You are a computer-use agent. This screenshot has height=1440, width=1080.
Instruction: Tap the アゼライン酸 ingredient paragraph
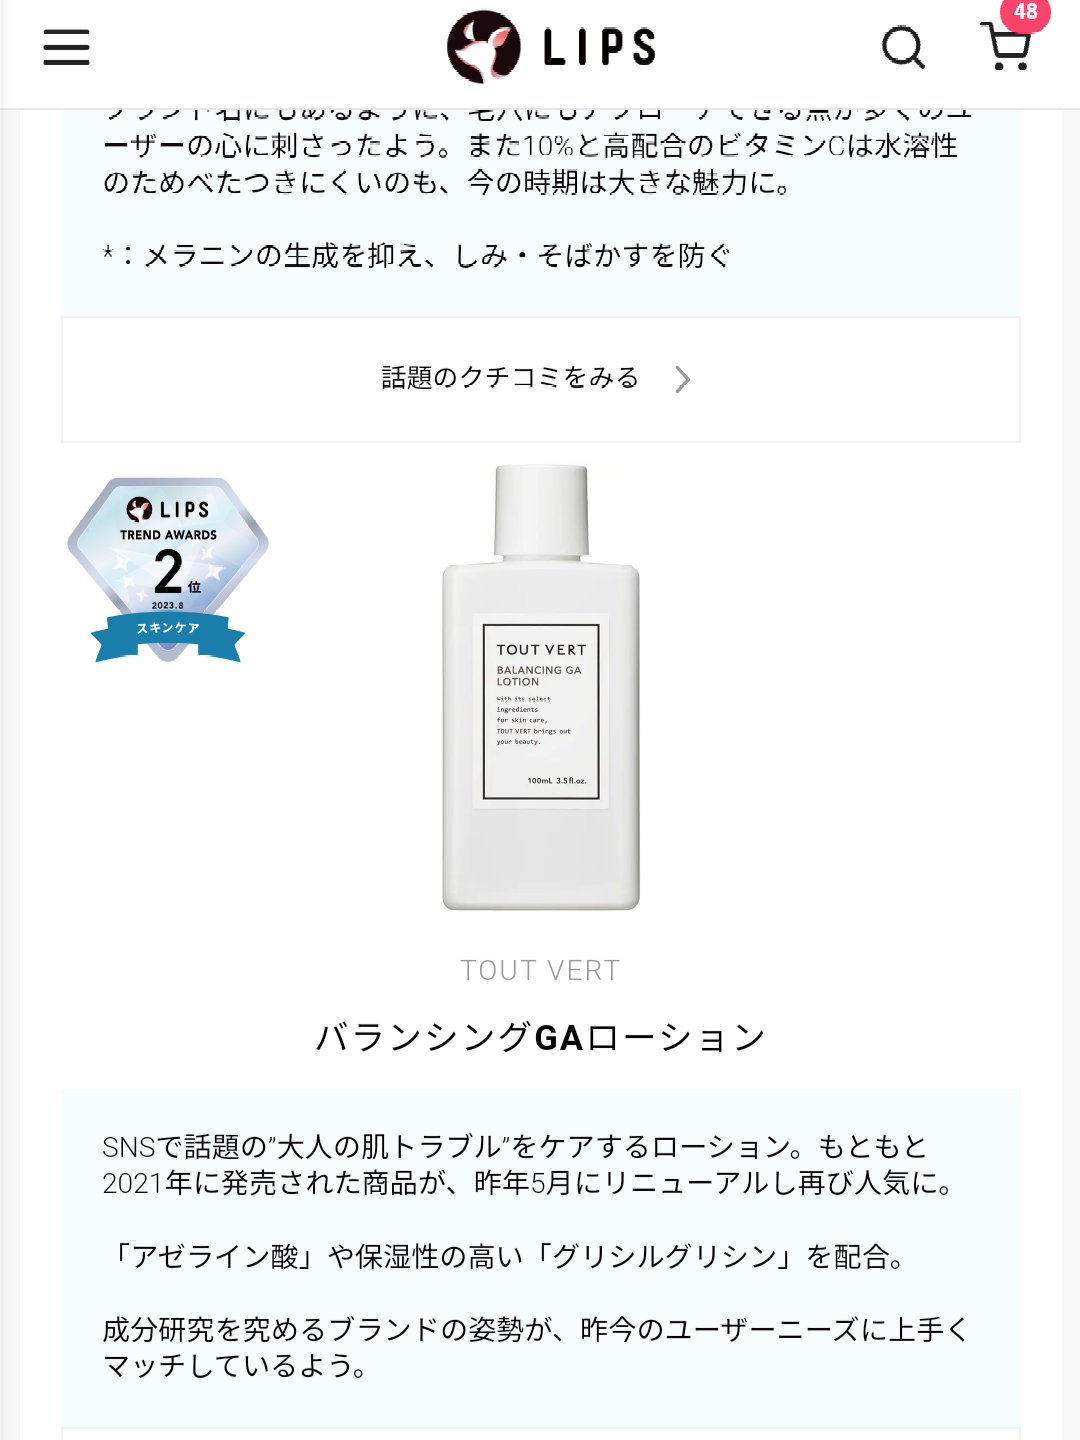pos(507,1256)
